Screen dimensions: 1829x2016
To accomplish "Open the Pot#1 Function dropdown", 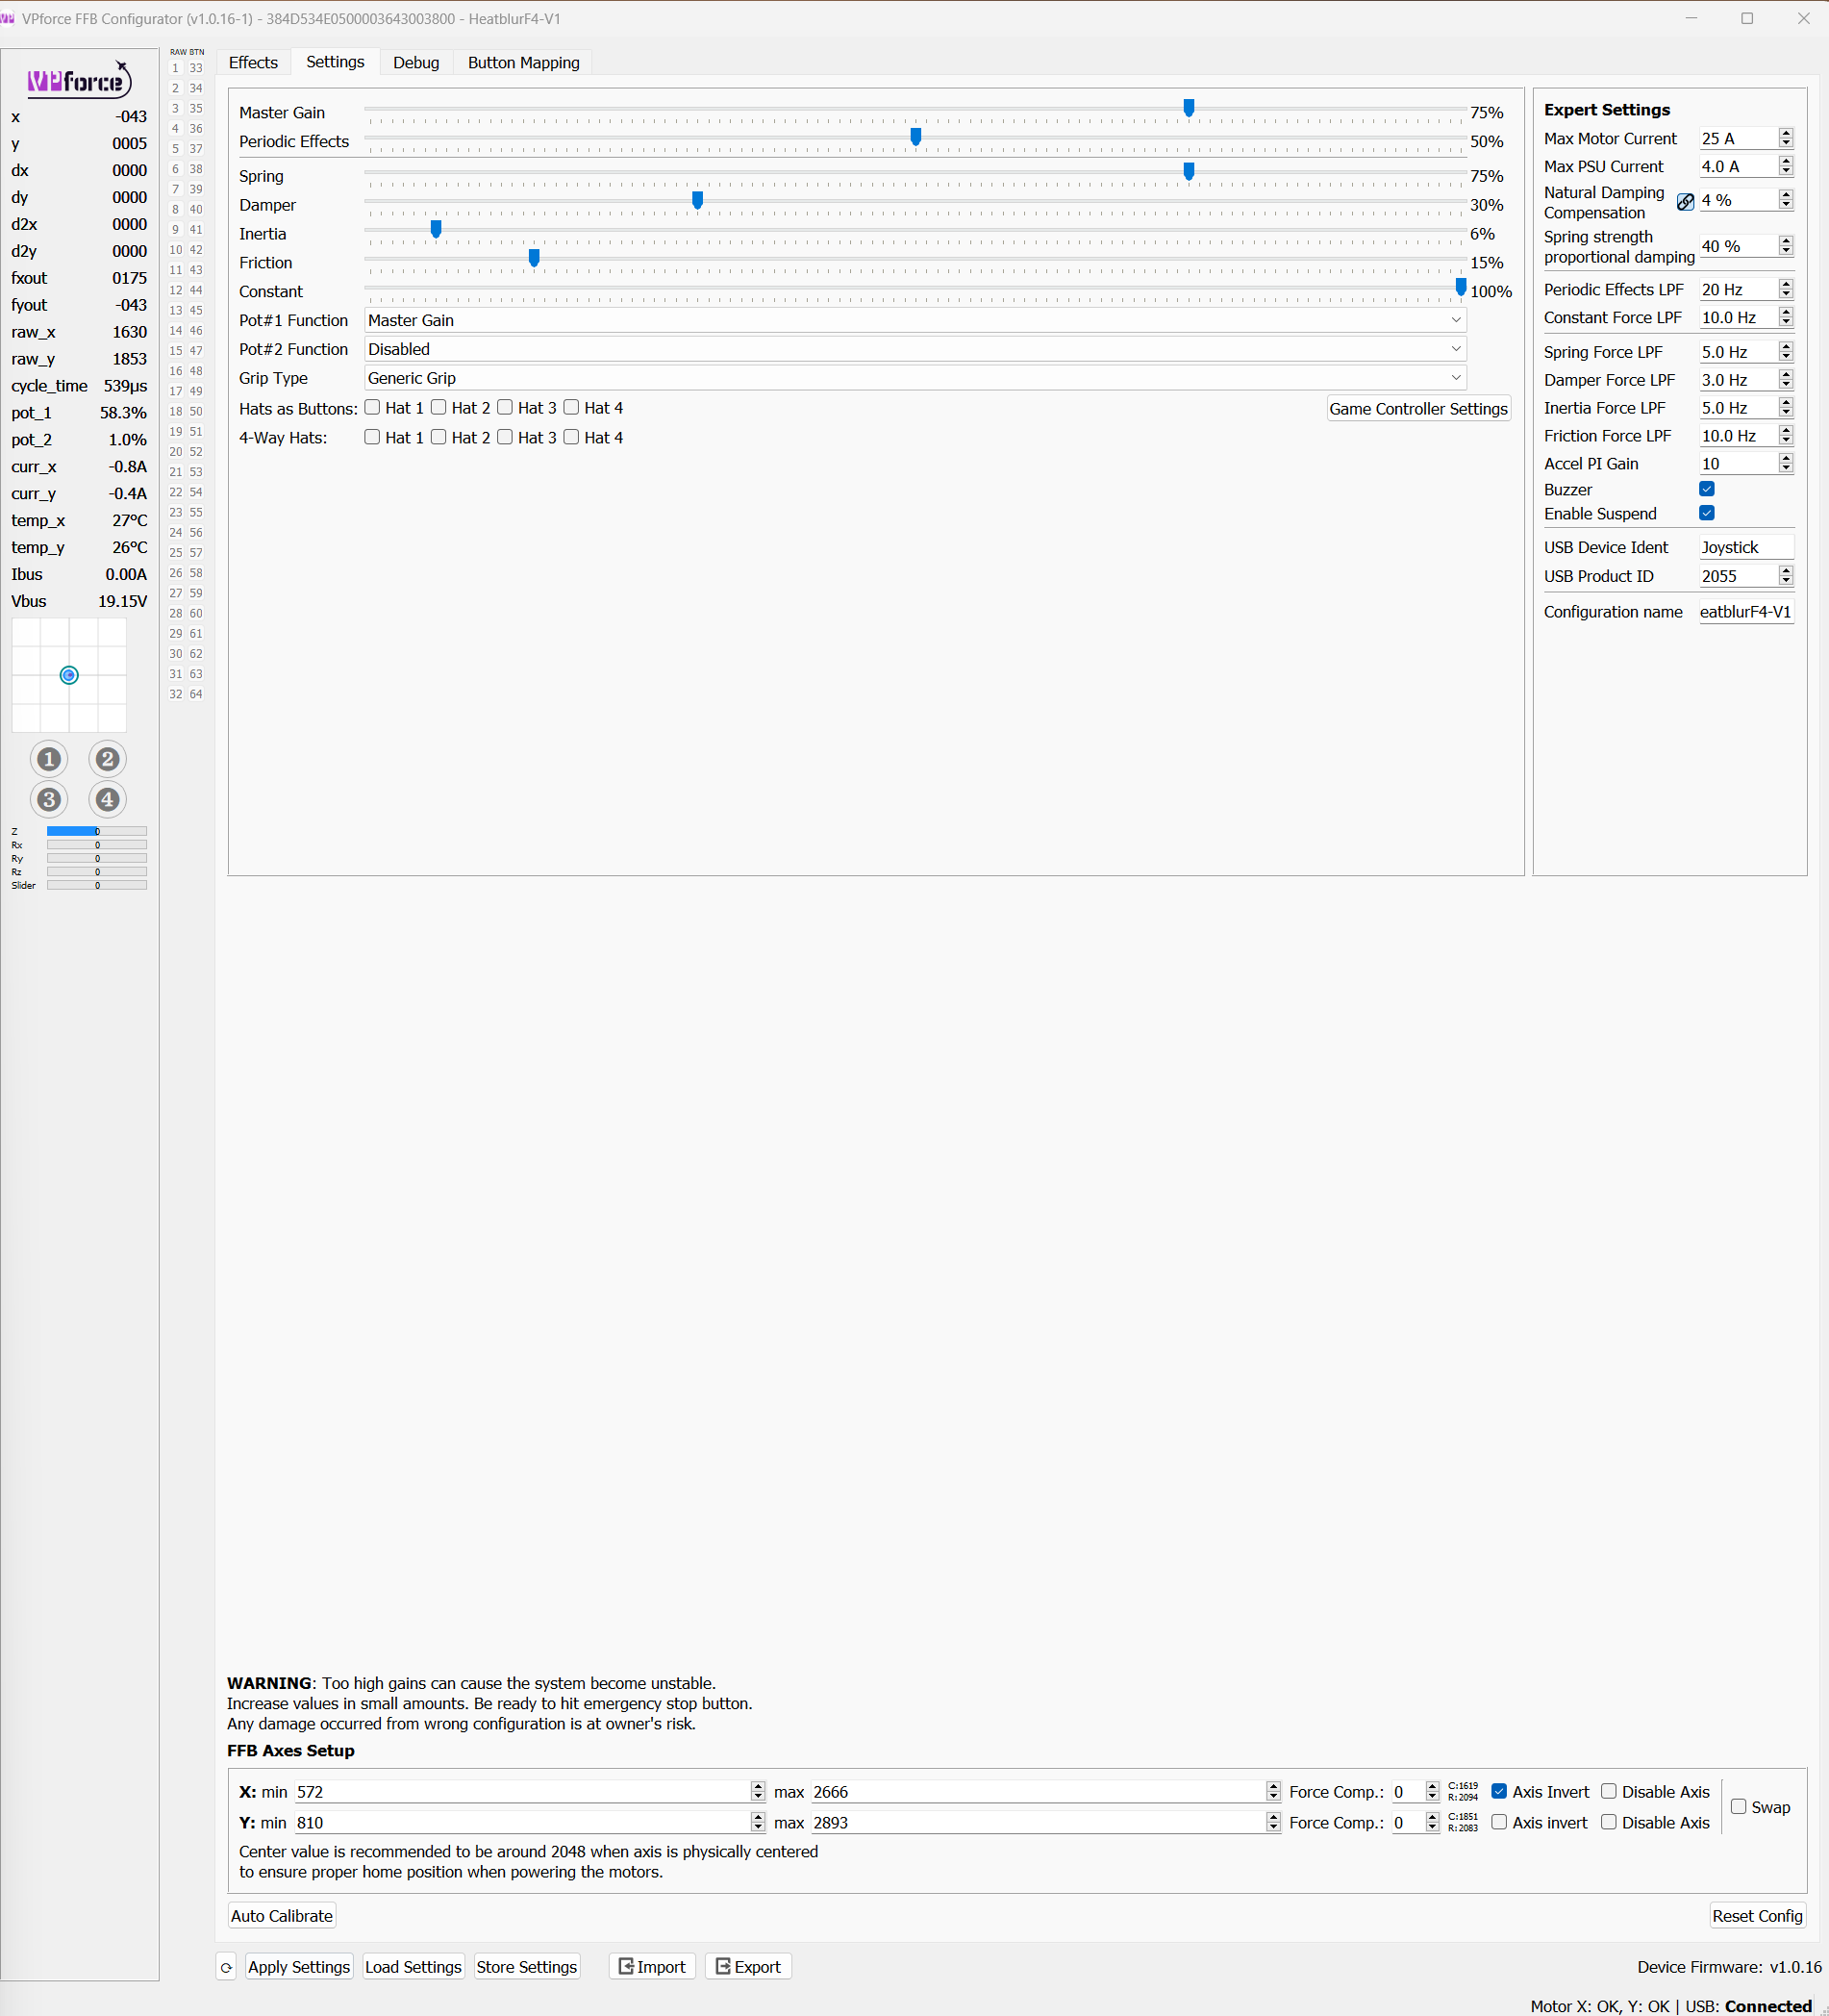I will (x=915, y=320).
